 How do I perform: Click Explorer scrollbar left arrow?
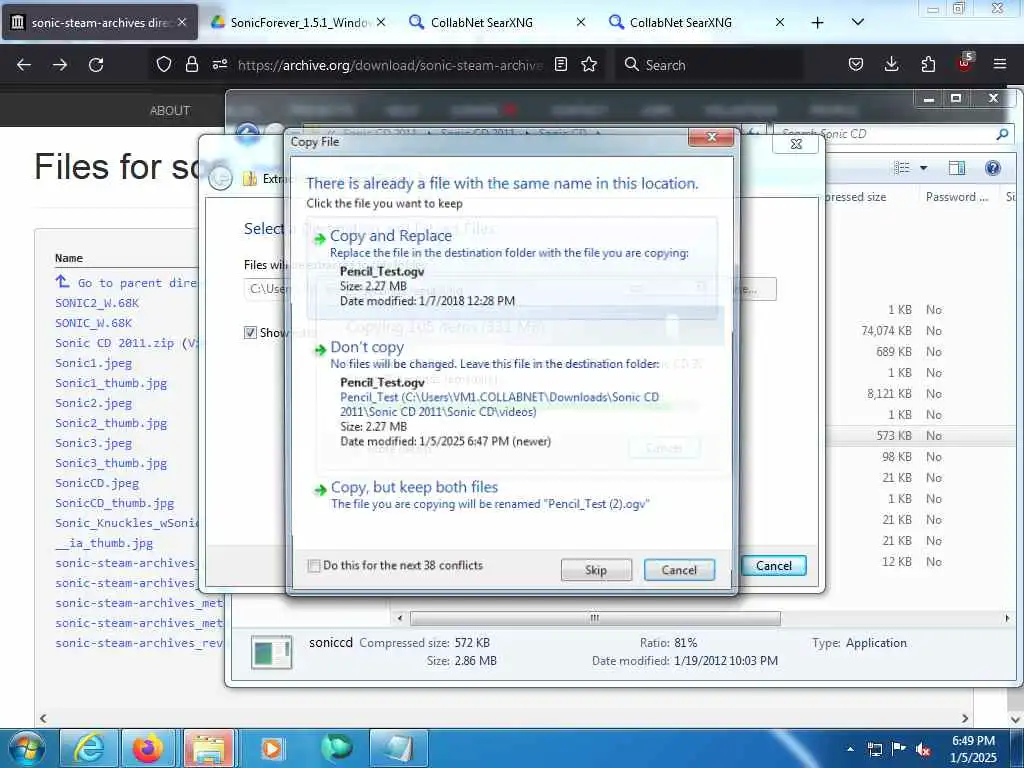point(400,618)
